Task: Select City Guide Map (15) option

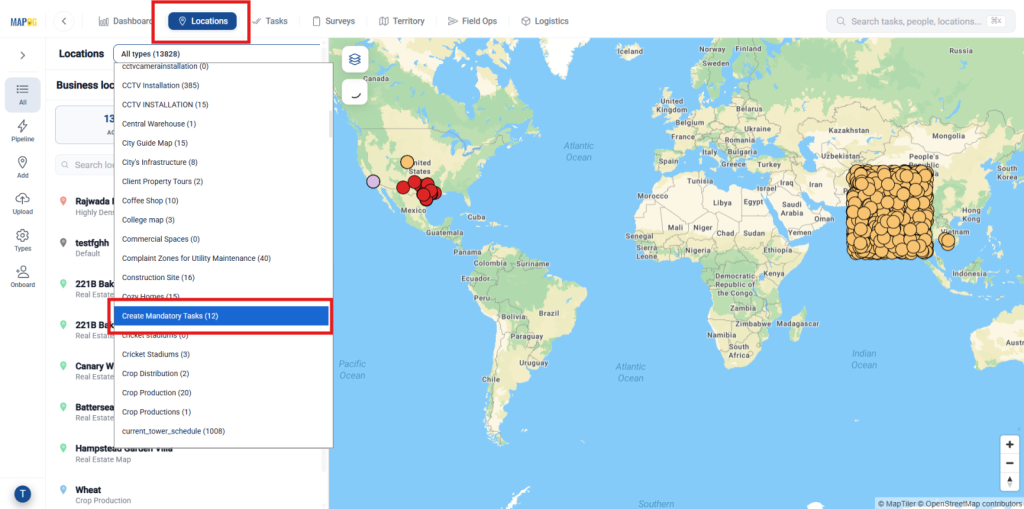Action: (x=223, y=143)
